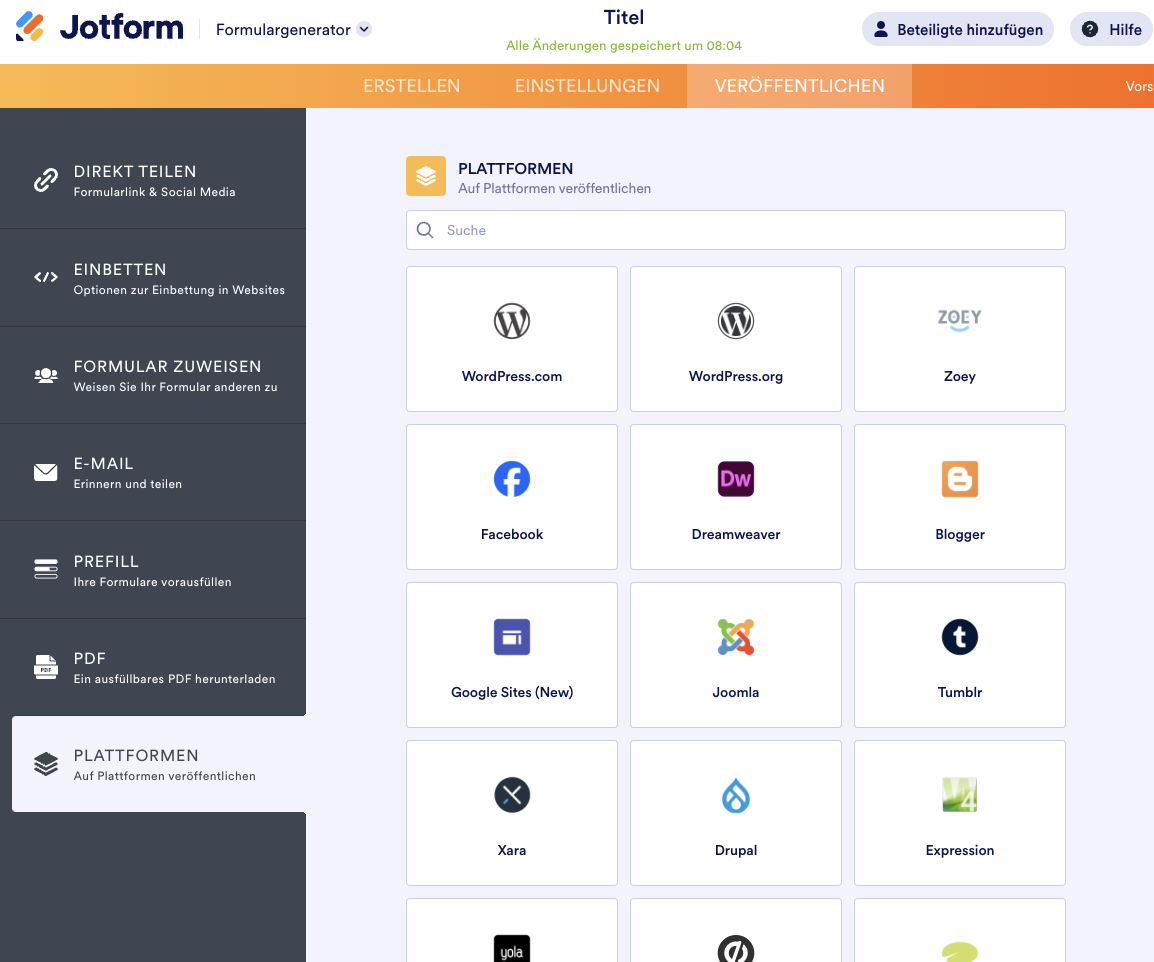The width and height of the screenshot is (1154, 962).
Task: Select the Einbetten sidebar option
Action: coord(153,278)
